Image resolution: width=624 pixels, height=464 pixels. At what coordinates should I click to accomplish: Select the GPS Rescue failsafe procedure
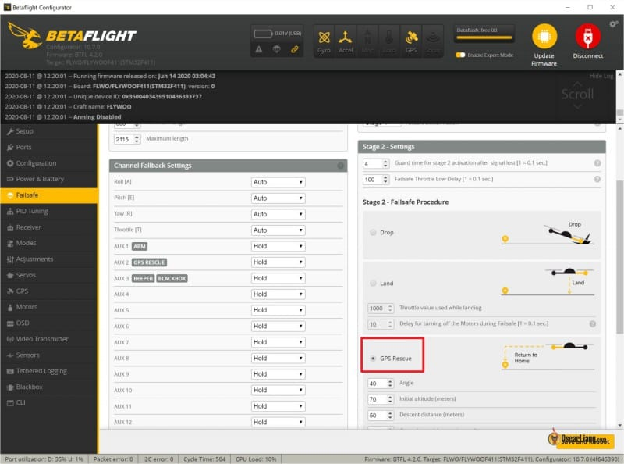(373, 358)
